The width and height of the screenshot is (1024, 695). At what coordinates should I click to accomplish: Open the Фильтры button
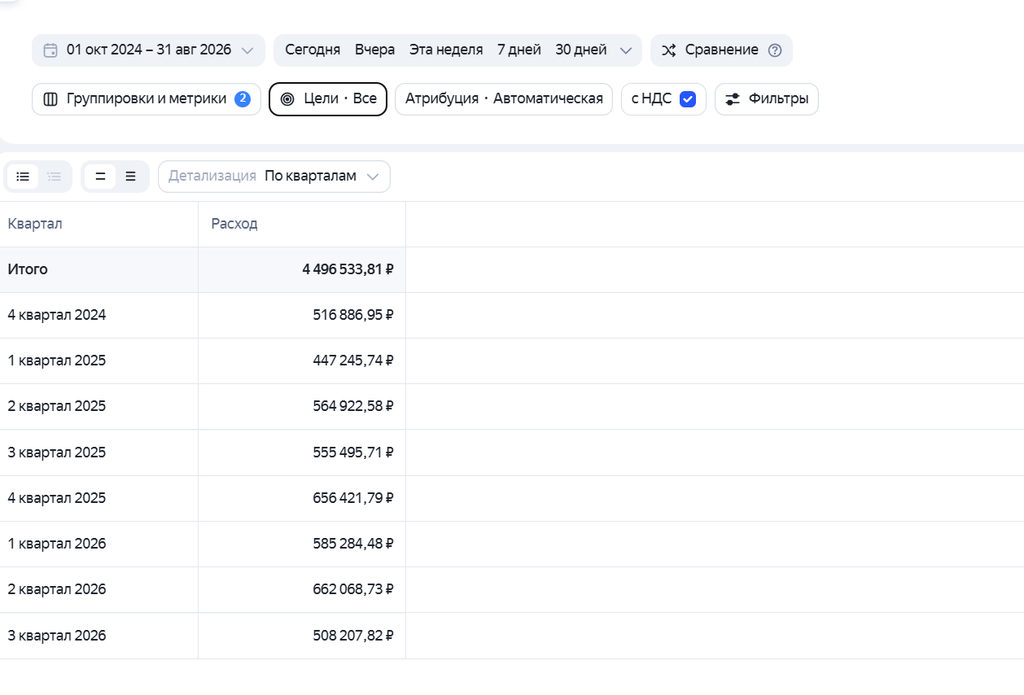767,99
